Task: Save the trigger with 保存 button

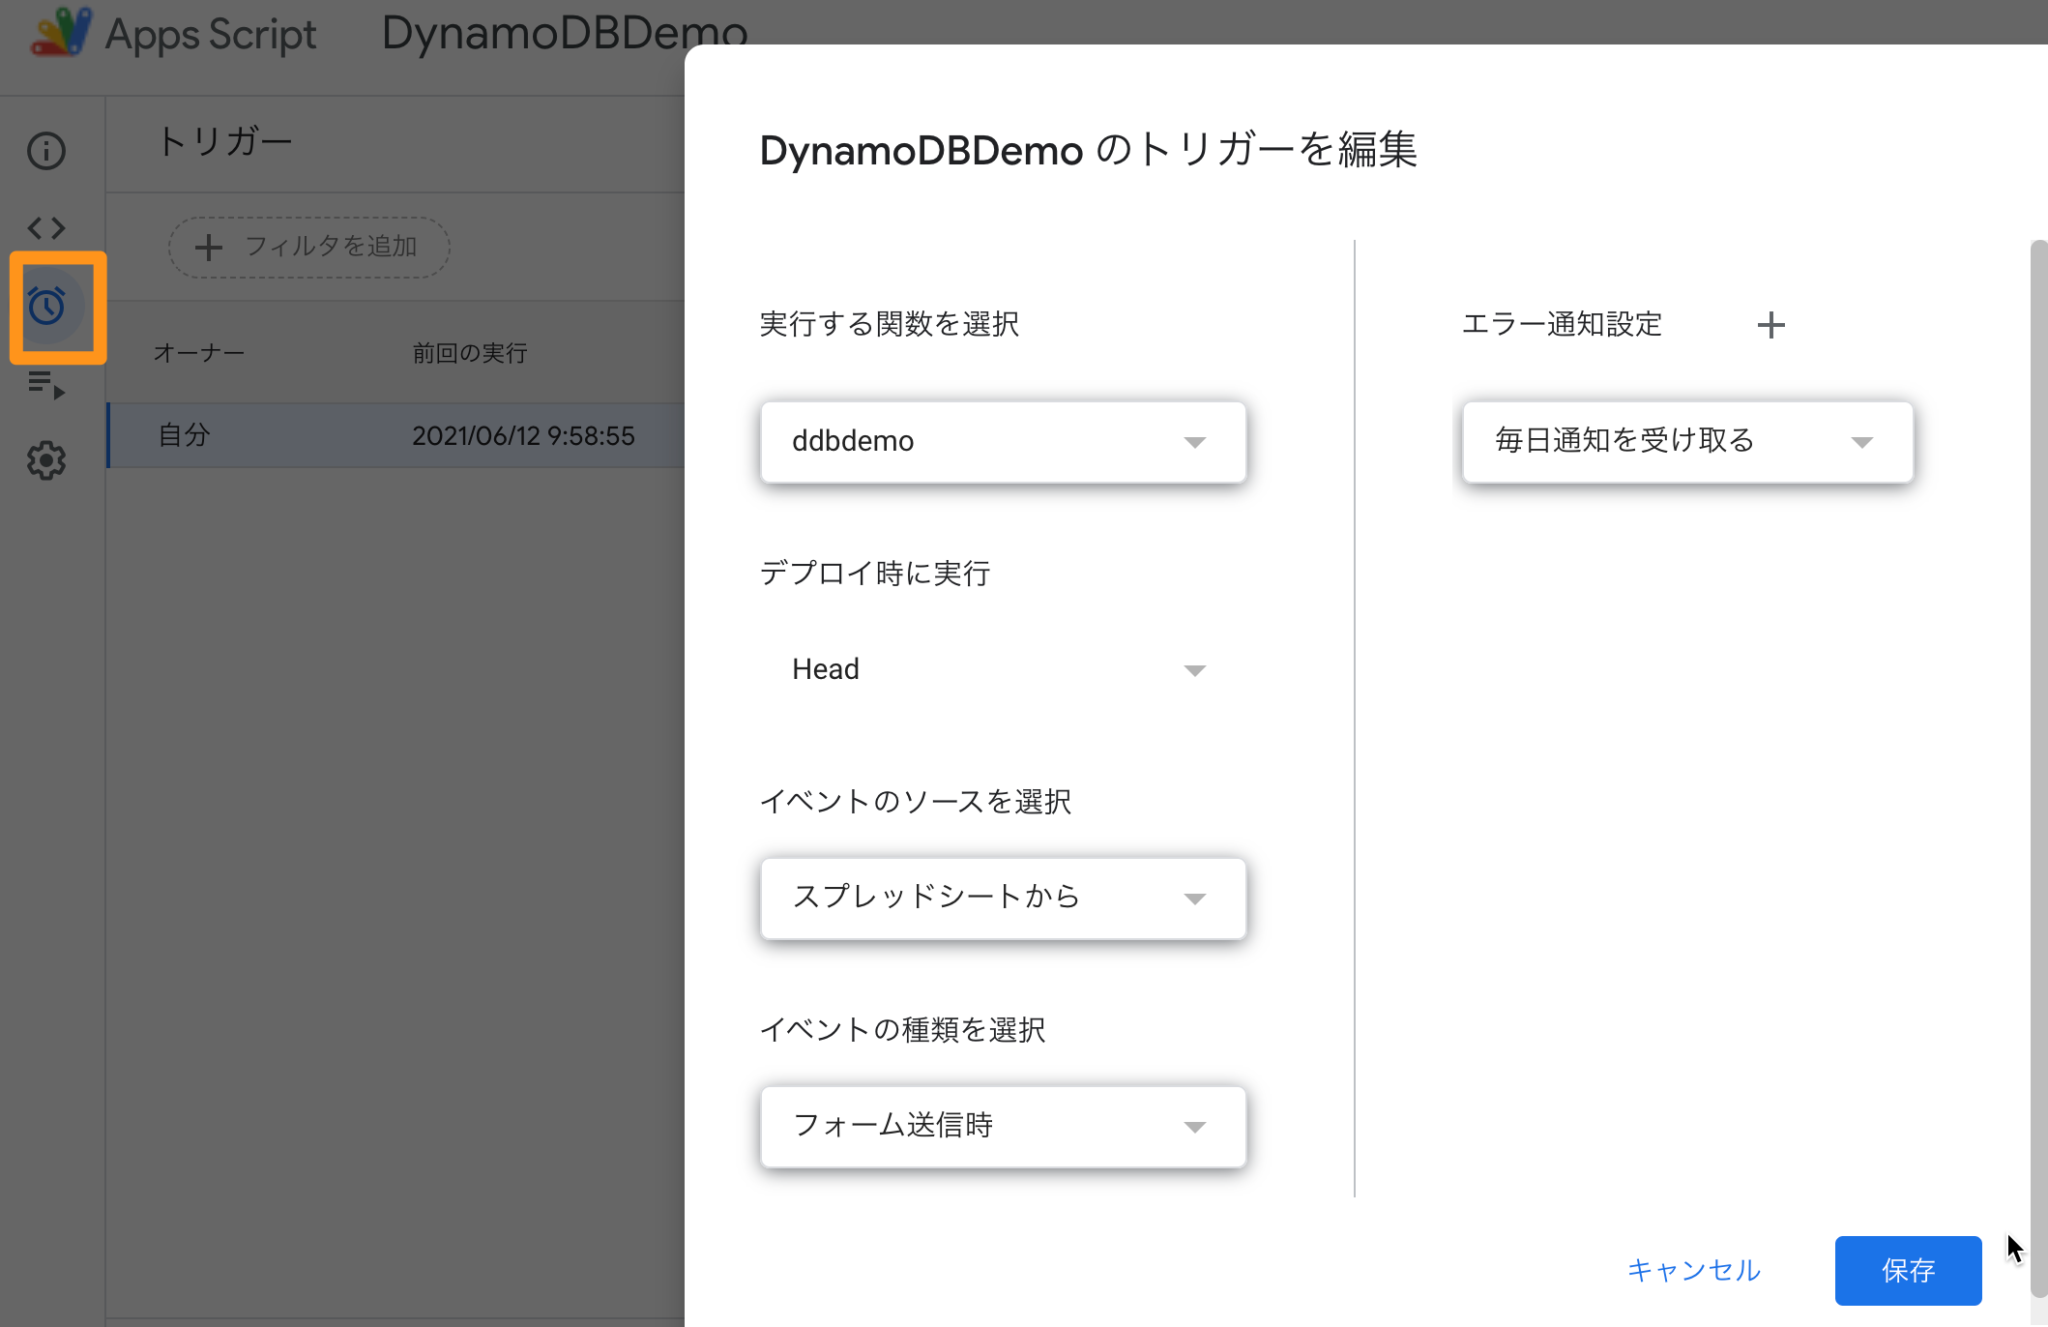Action: pos(1907,1270)
